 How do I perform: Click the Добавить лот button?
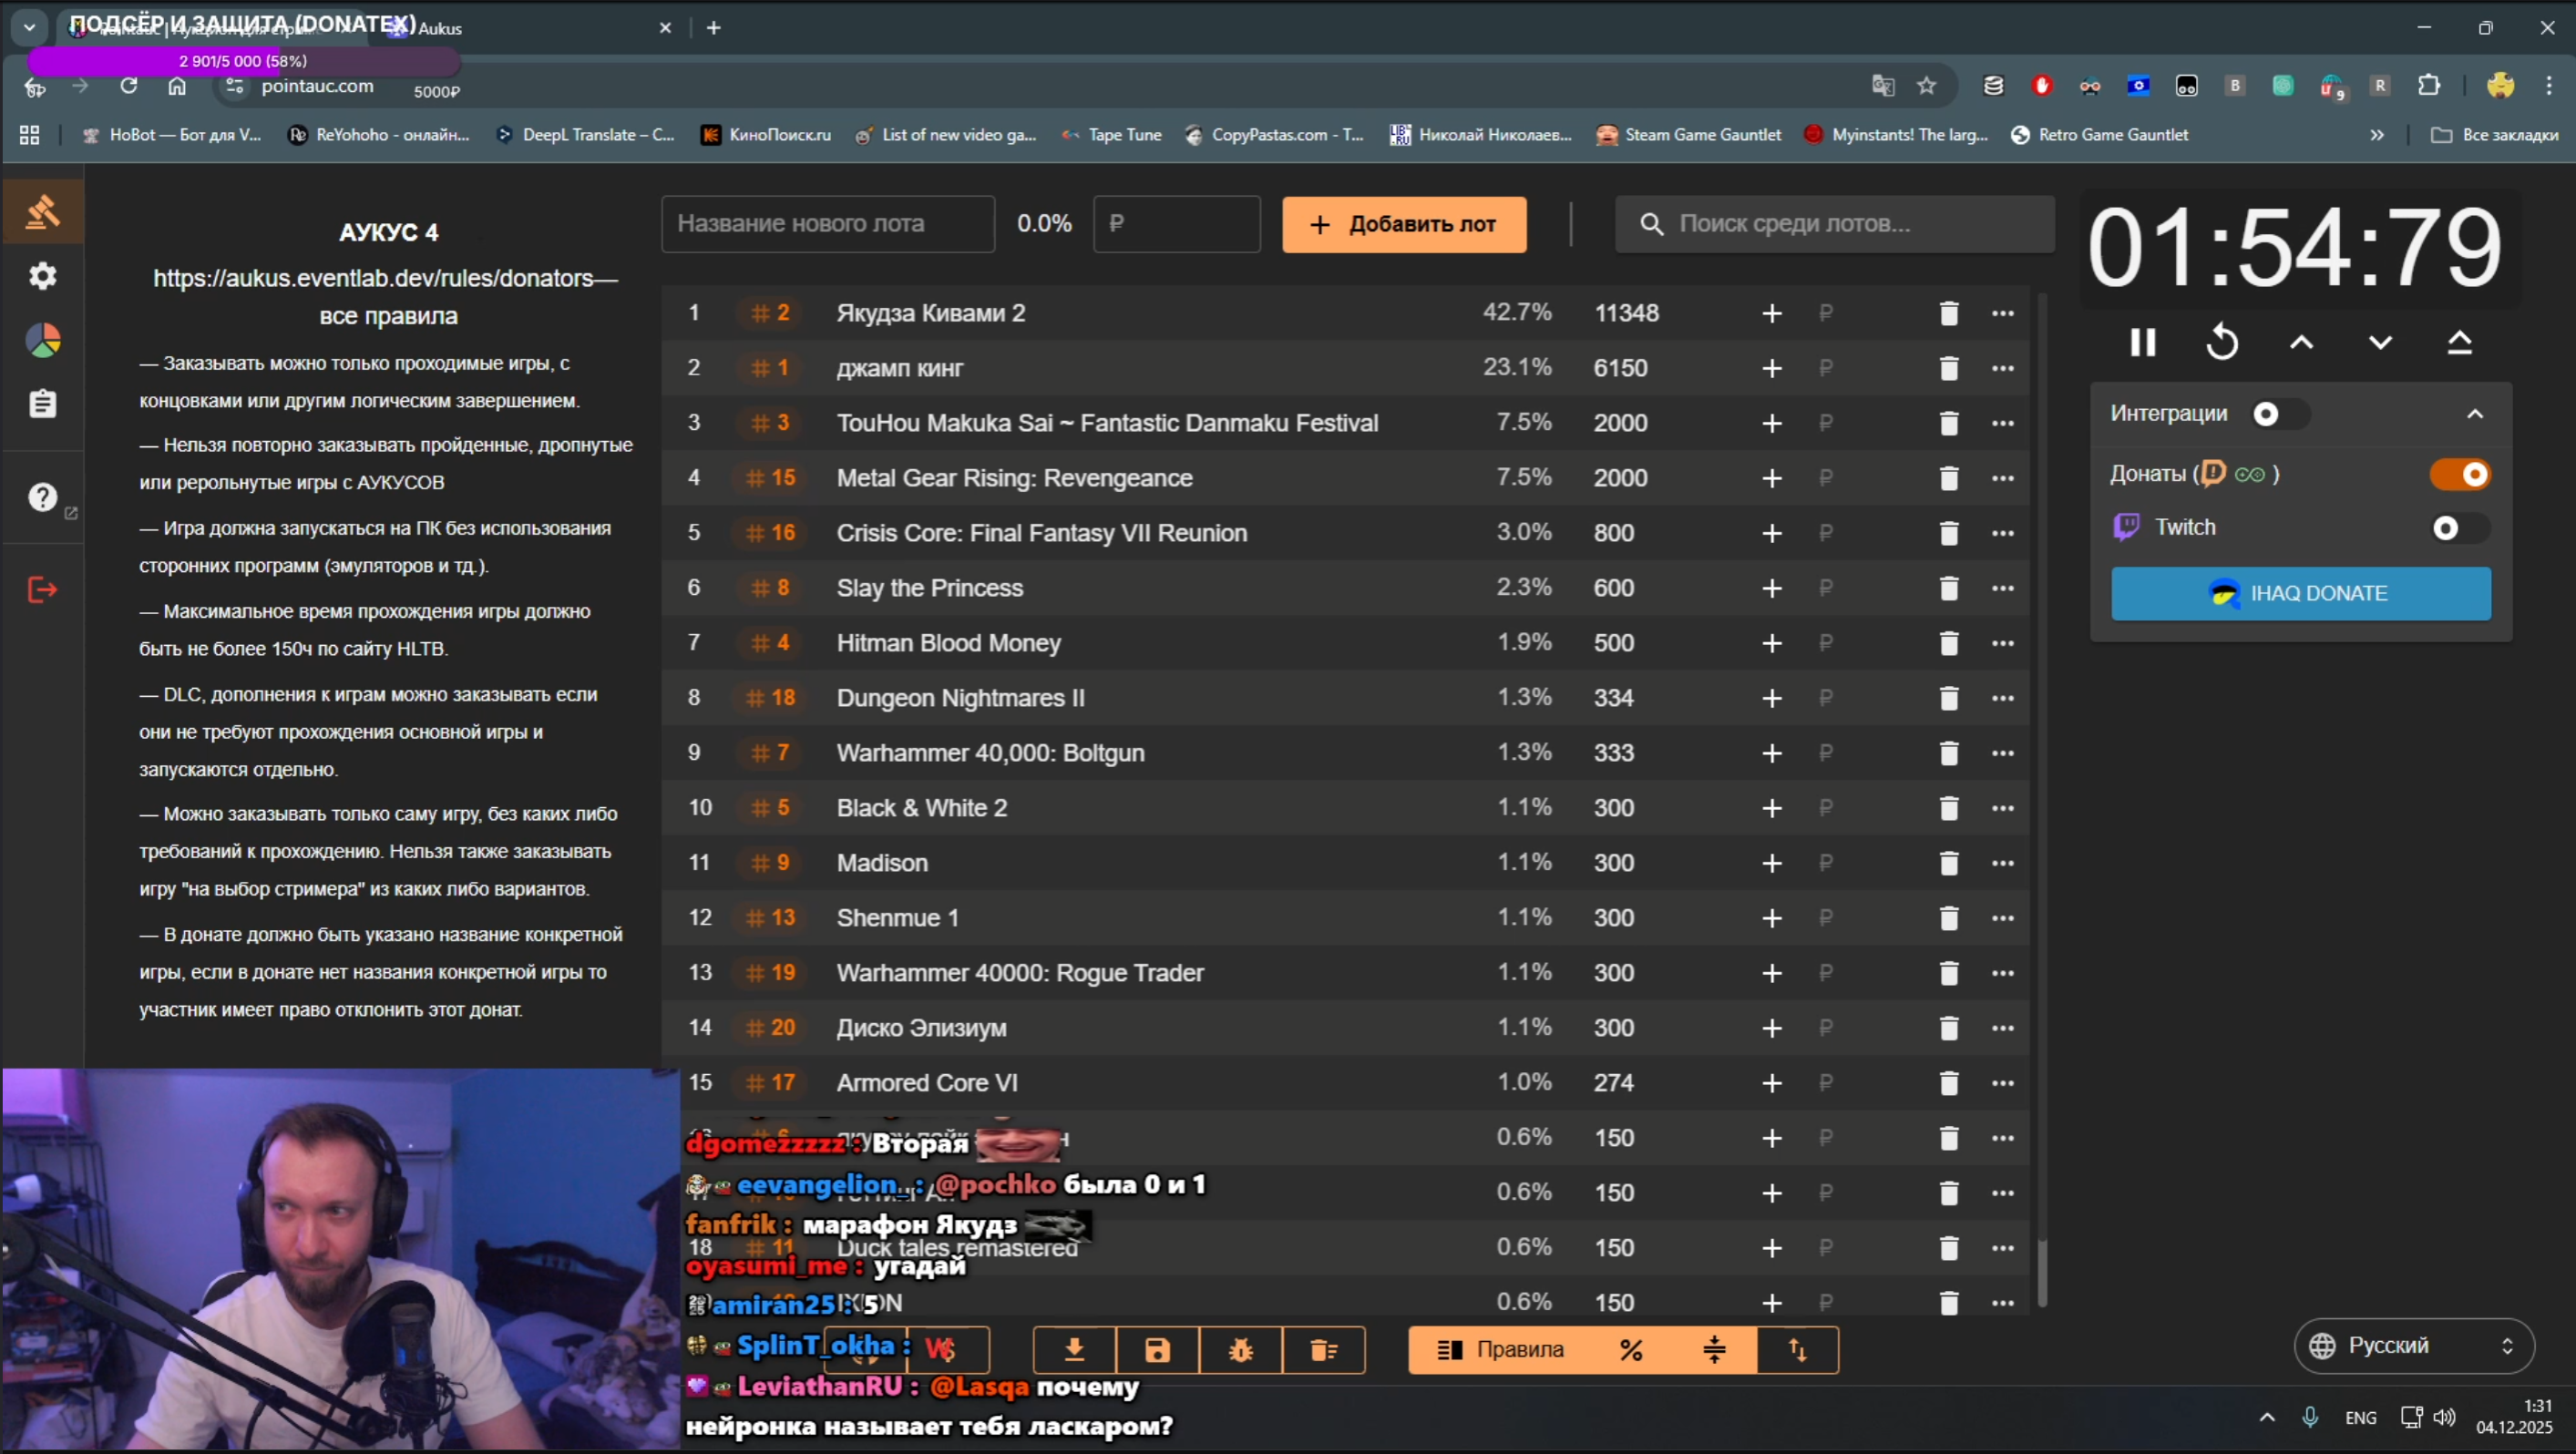point(1403,224)
